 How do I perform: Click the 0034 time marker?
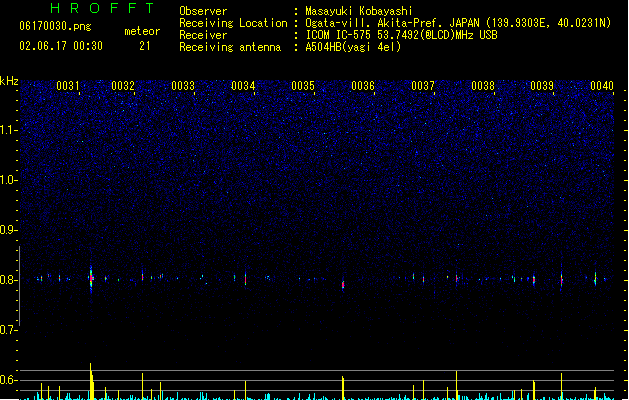pyautogui.click(x=243, y=86)
